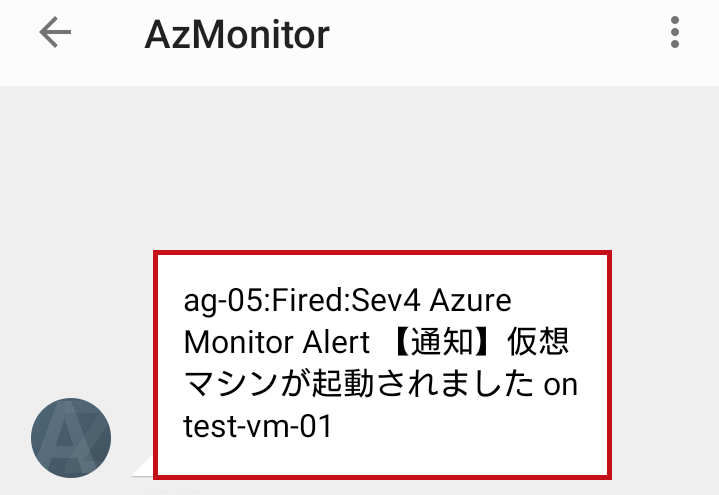Click the text test-vm-01 in message
This screenshot has width=719, height=495.
point(257,426)
